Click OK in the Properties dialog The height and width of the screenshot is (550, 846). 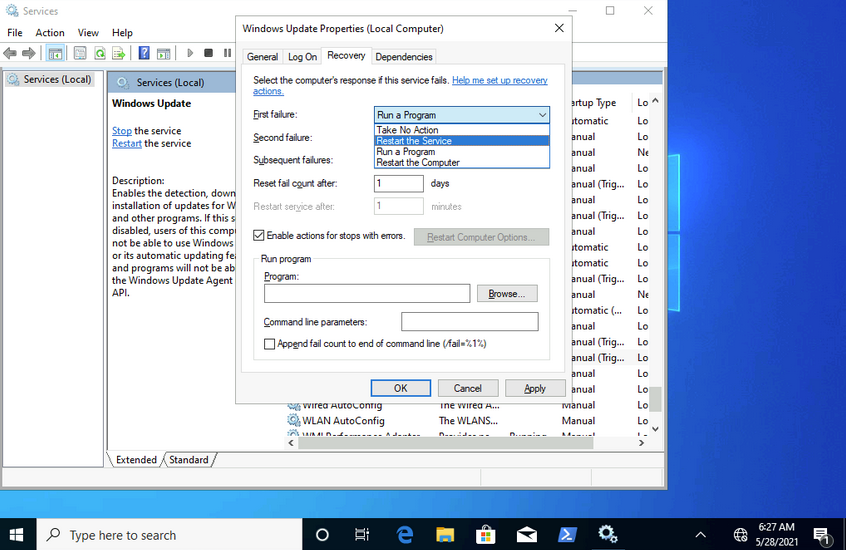pyautogui.click(x=400, y=388)
